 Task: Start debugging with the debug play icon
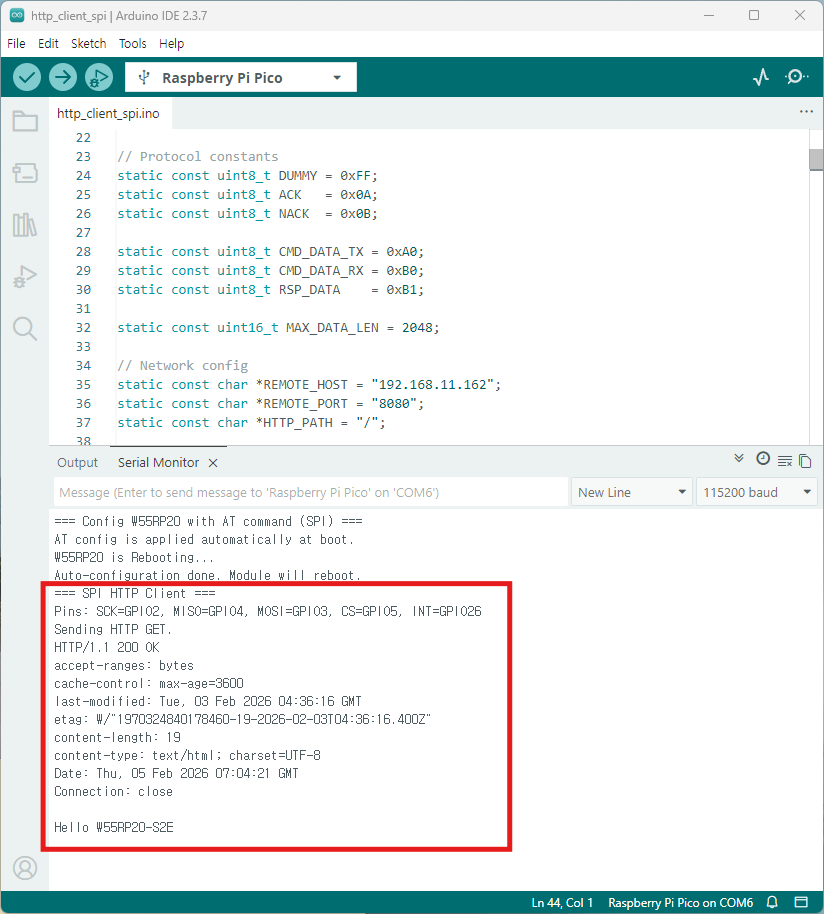click(99, 77)
